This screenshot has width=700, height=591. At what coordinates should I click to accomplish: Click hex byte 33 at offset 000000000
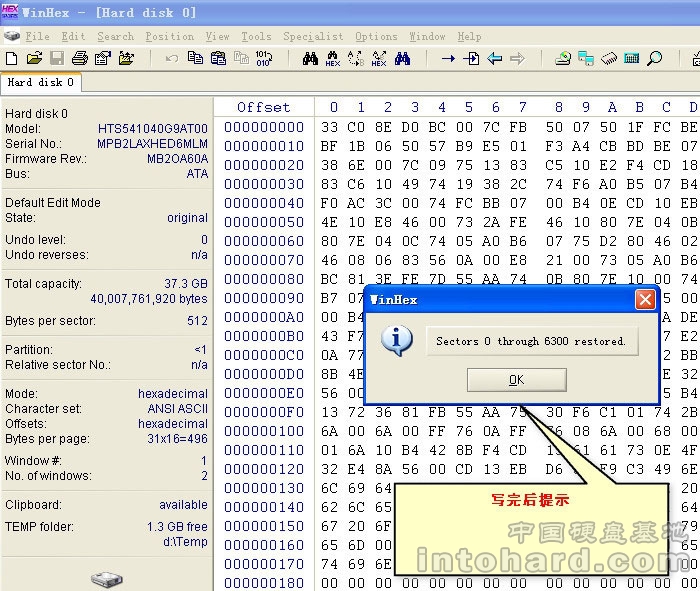(329, 127)
